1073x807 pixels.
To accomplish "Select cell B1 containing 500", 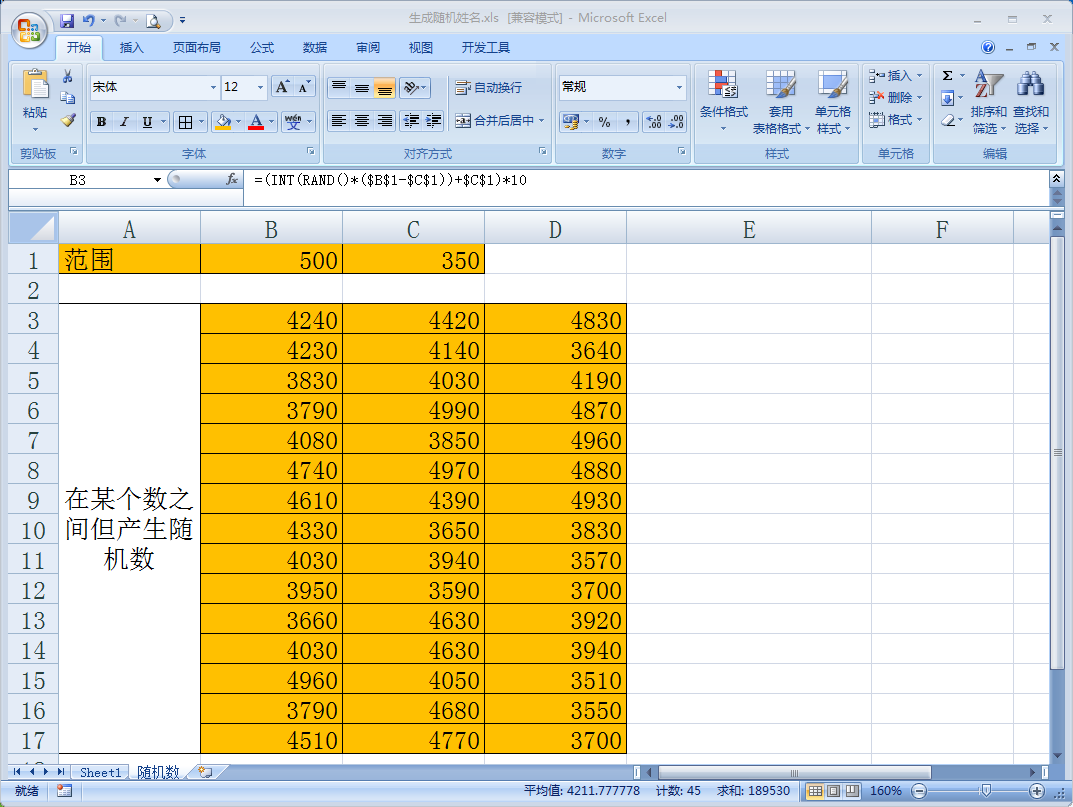I will (271, 260).
